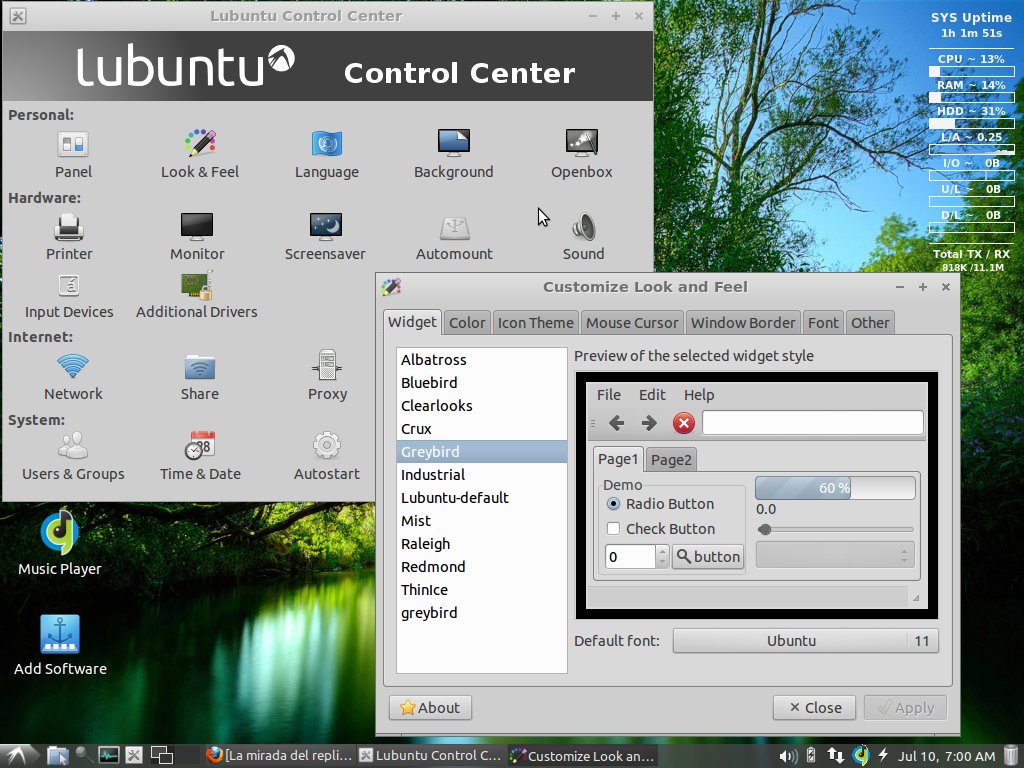The height and width of the screenshot is (768, 1024).
Task: Select the Radio Button in Demo
Action: click(x=613, y=504)
